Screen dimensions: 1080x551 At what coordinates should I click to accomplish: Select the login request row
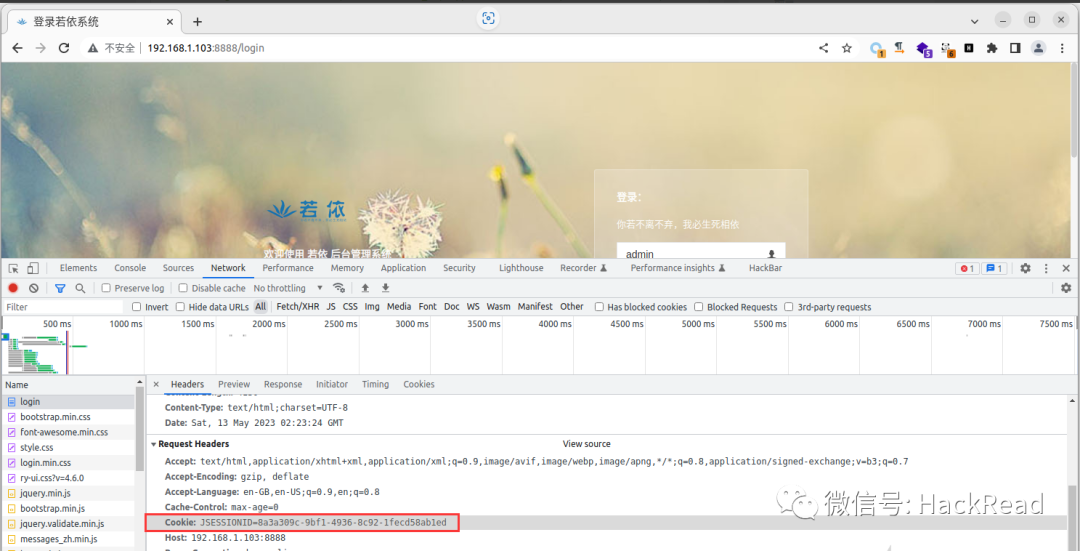pos(68,402)
